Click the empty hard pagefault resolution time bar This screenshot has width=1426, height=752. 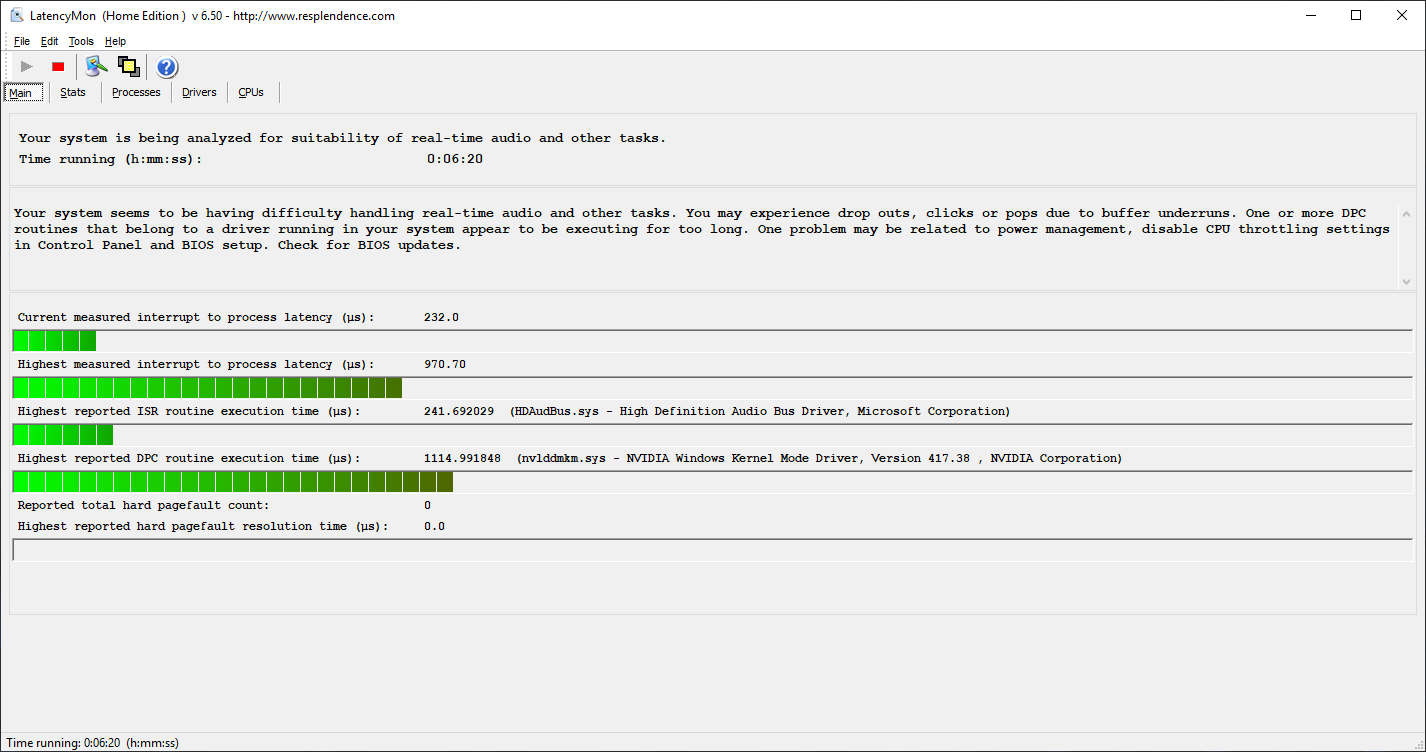pos(713,550)
